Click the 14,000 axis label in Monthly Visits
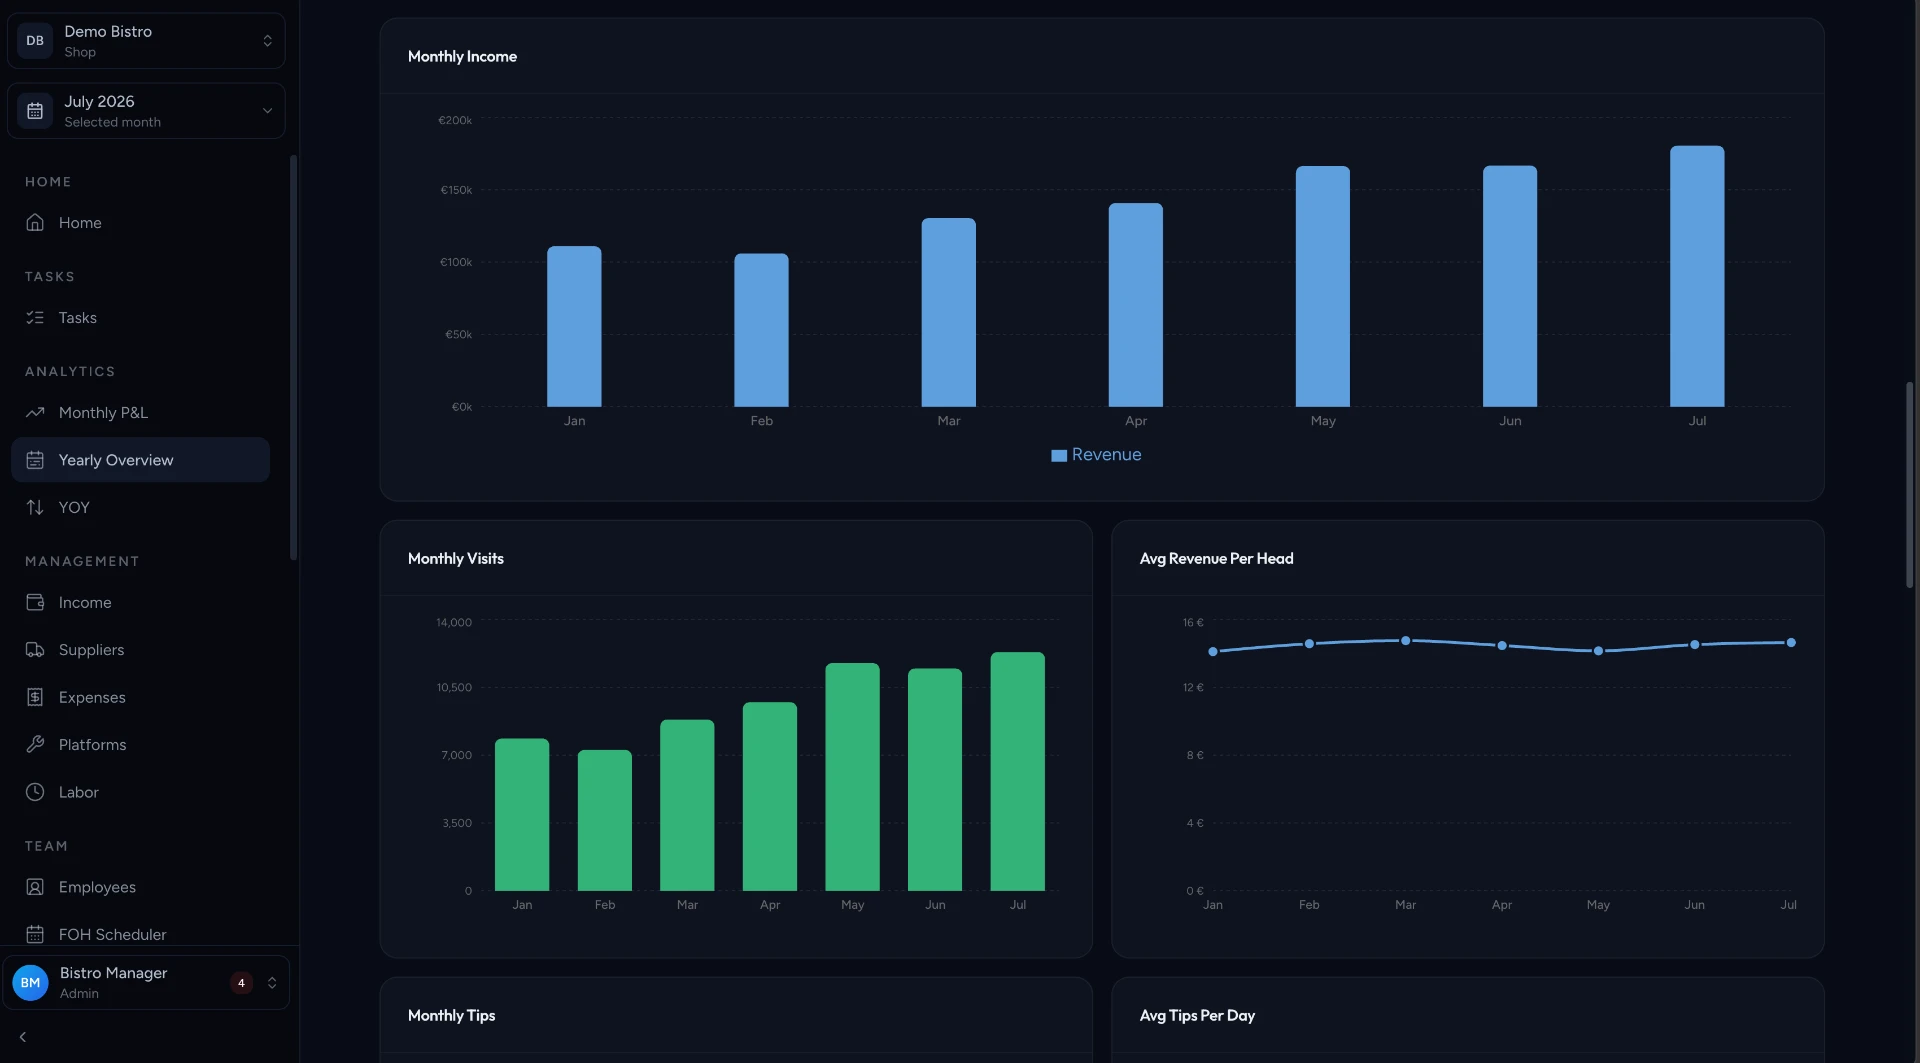Screen dimensions: 1920x1063 454,622
